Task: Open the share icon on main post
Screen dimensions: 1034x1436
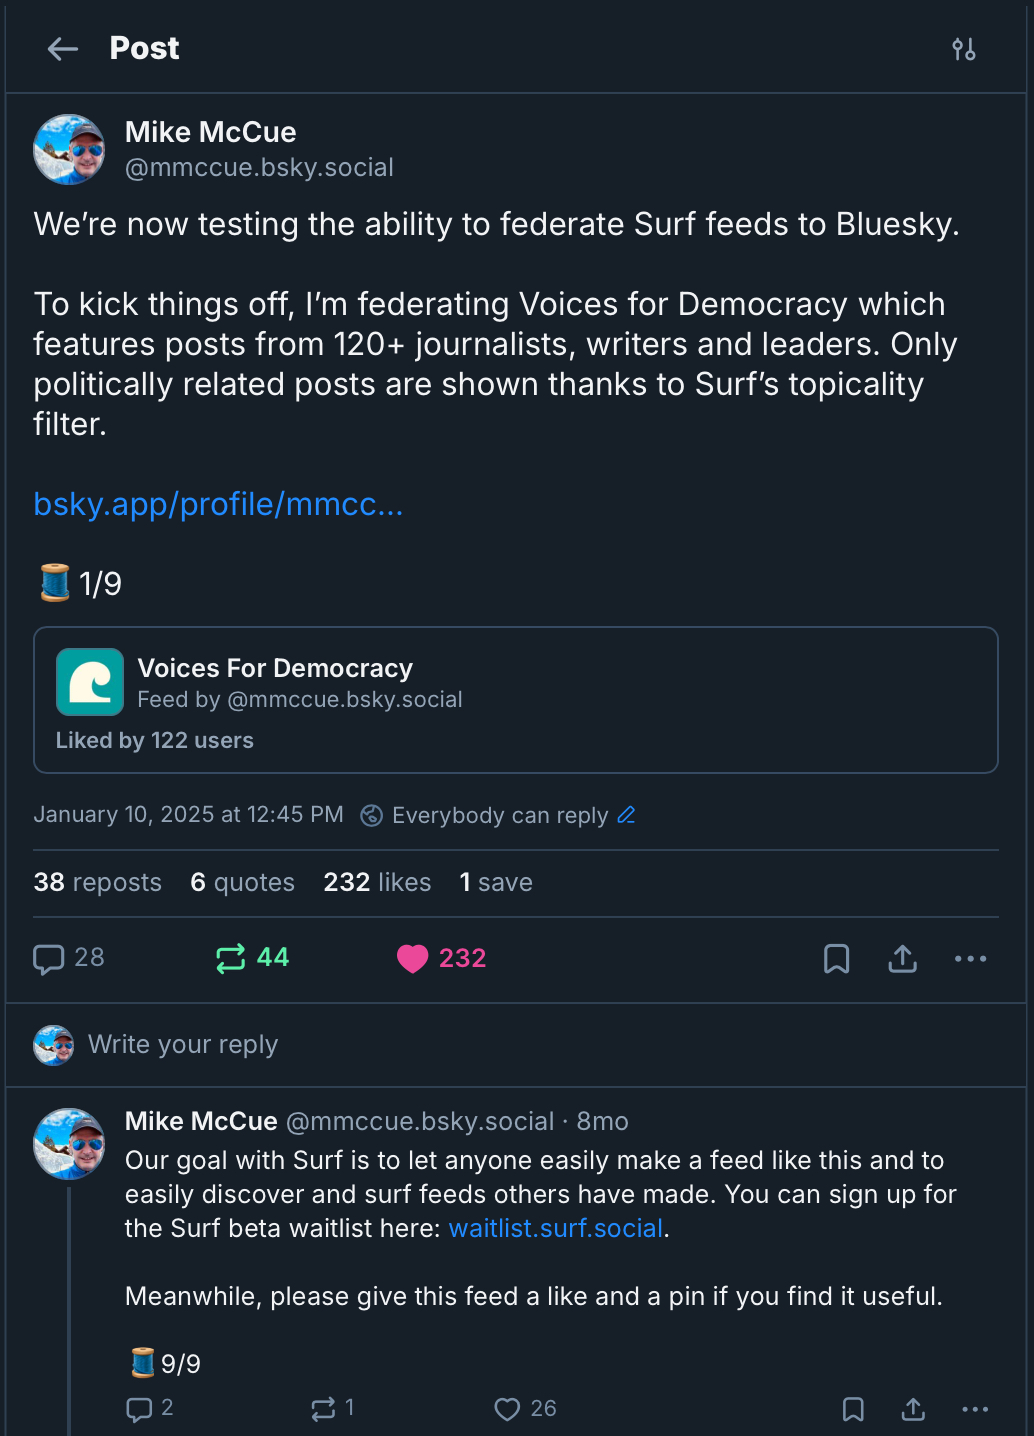Action: pos(902,959)
